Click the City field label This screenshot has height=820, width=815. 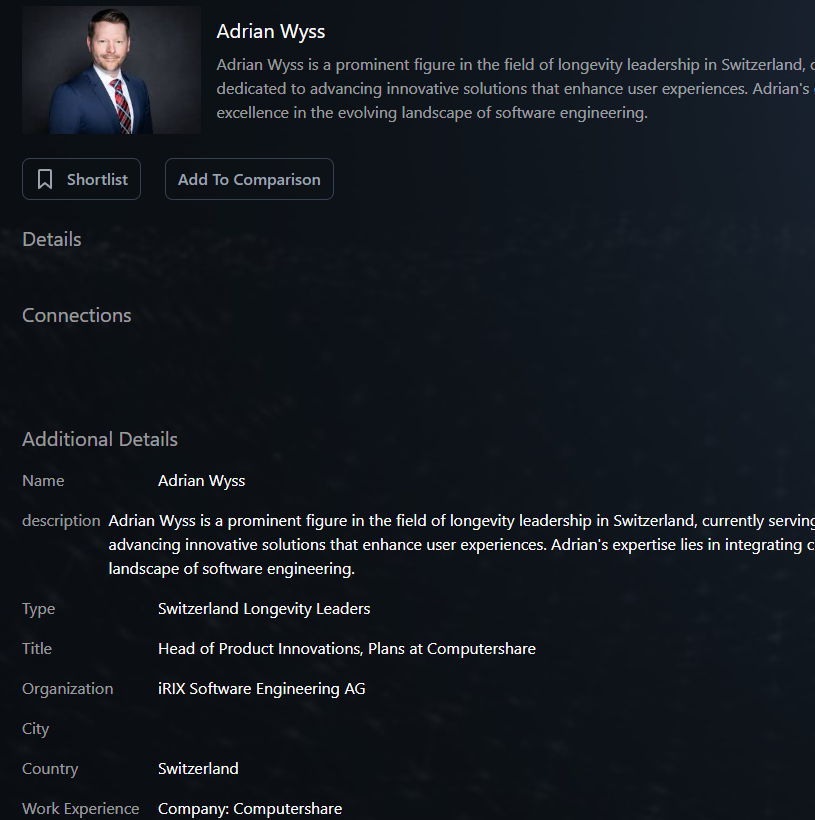click(36, 729)
